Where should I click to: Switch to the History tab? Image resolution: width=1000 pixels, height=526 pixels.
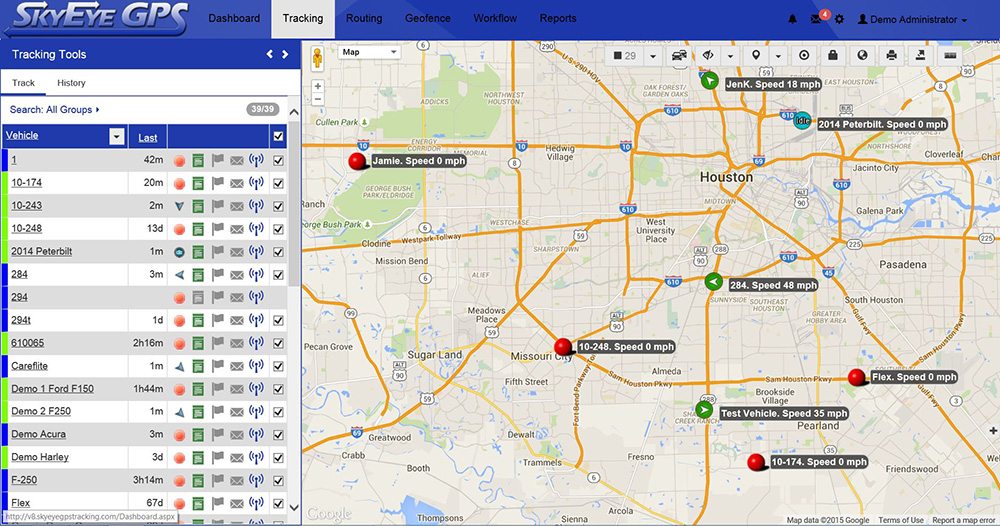tap(71, 83)
